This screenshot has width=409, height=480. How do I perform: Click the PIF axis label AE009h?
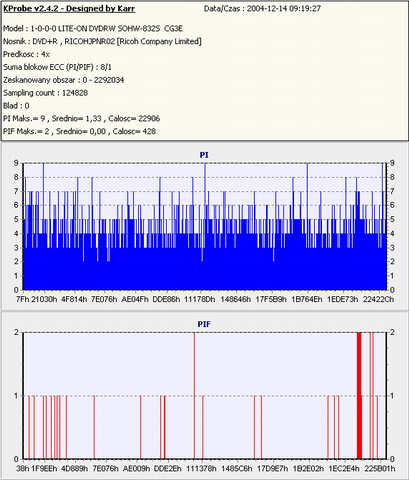(x=137, y=468)
